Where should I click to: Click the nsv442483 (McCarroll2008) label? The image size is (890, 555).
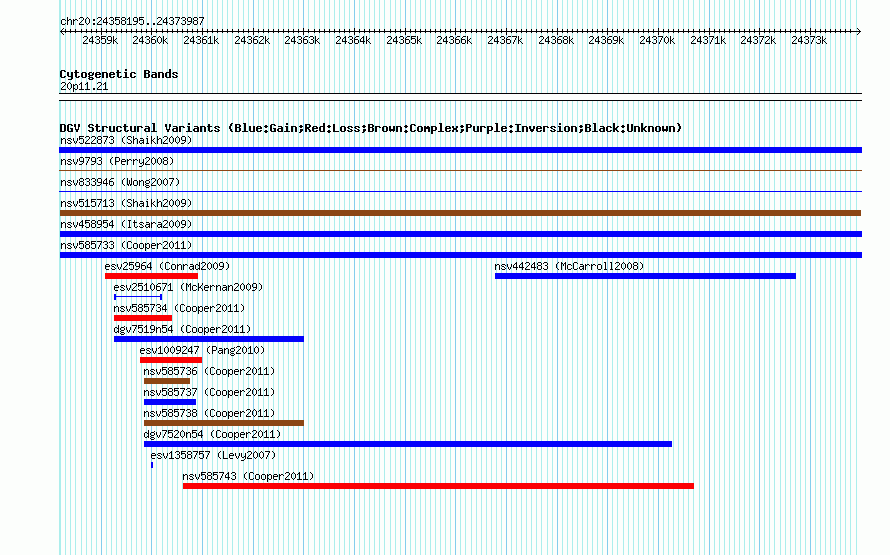[569, 266]
